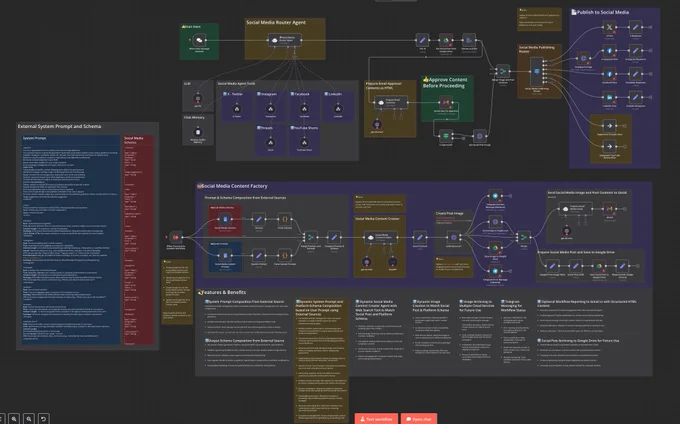Open the Prepare Social Media Email agent node
Image resolution: width=680 pixels, height=424 pixels.
coord(576,209)
